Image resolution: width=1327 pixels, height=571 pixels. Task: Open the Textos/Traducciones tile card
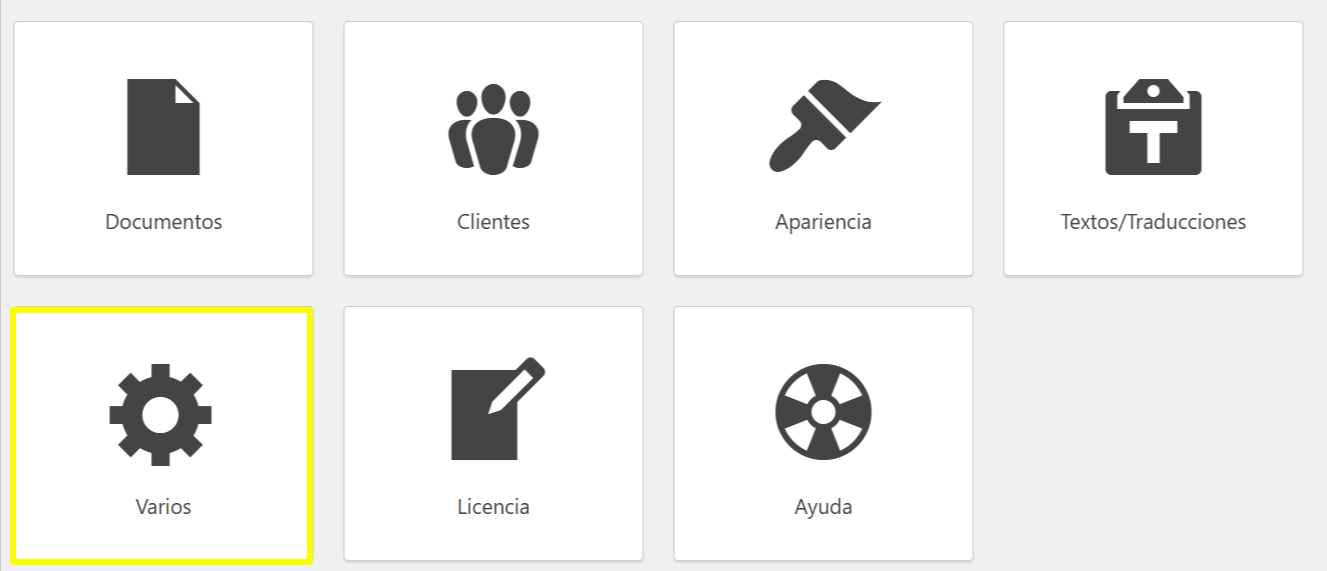point(1153,149)
